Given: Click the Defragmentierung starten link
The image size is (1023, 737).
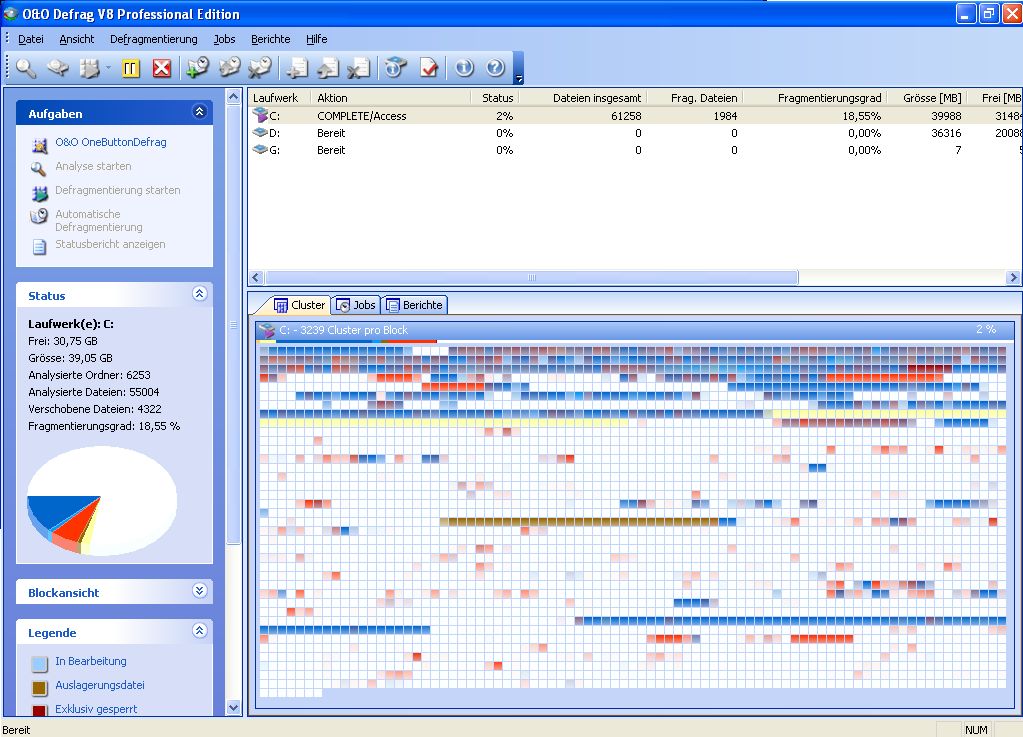Looking at the screenshot, I should (x=117, y=190).
